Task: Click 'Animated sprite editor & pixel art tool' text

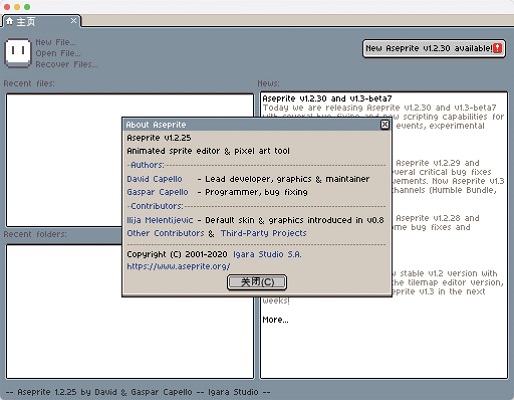Action: [x=208, y=151]
